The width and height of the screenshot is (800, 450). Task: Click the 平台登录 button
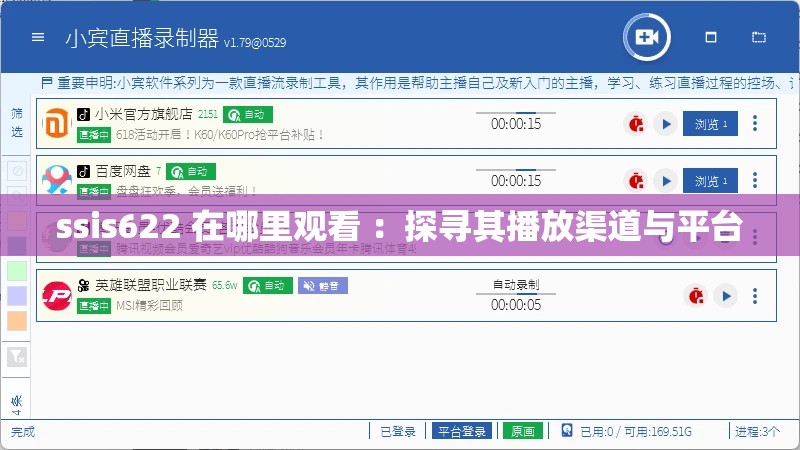[x=462, y=431]
